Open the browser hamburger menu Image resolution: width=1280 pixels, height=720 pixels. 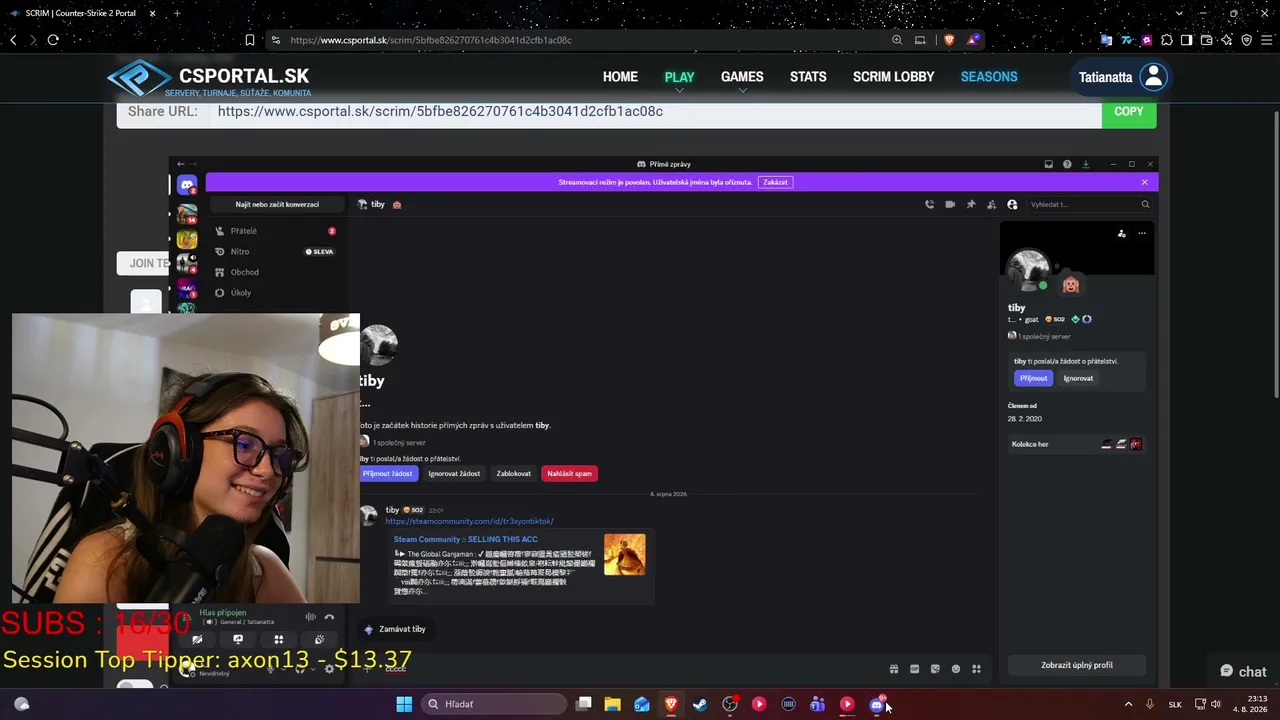[1266, 40]
